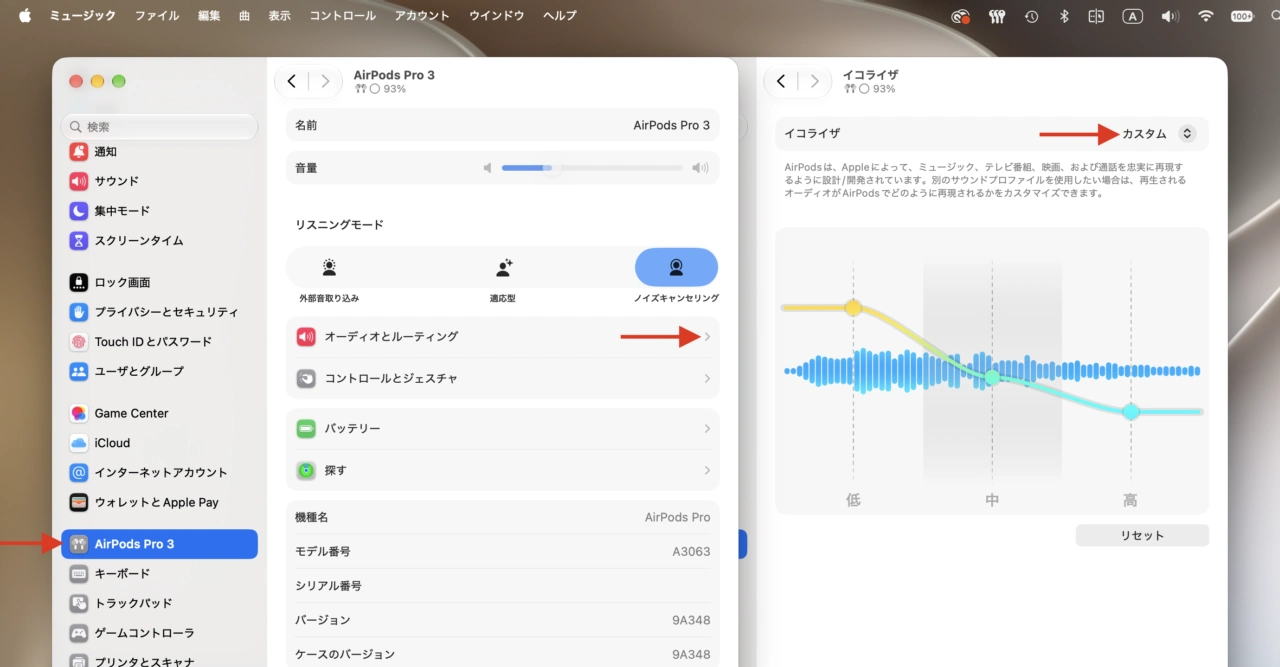Open the ファイル menu

(x=157, y=16)
